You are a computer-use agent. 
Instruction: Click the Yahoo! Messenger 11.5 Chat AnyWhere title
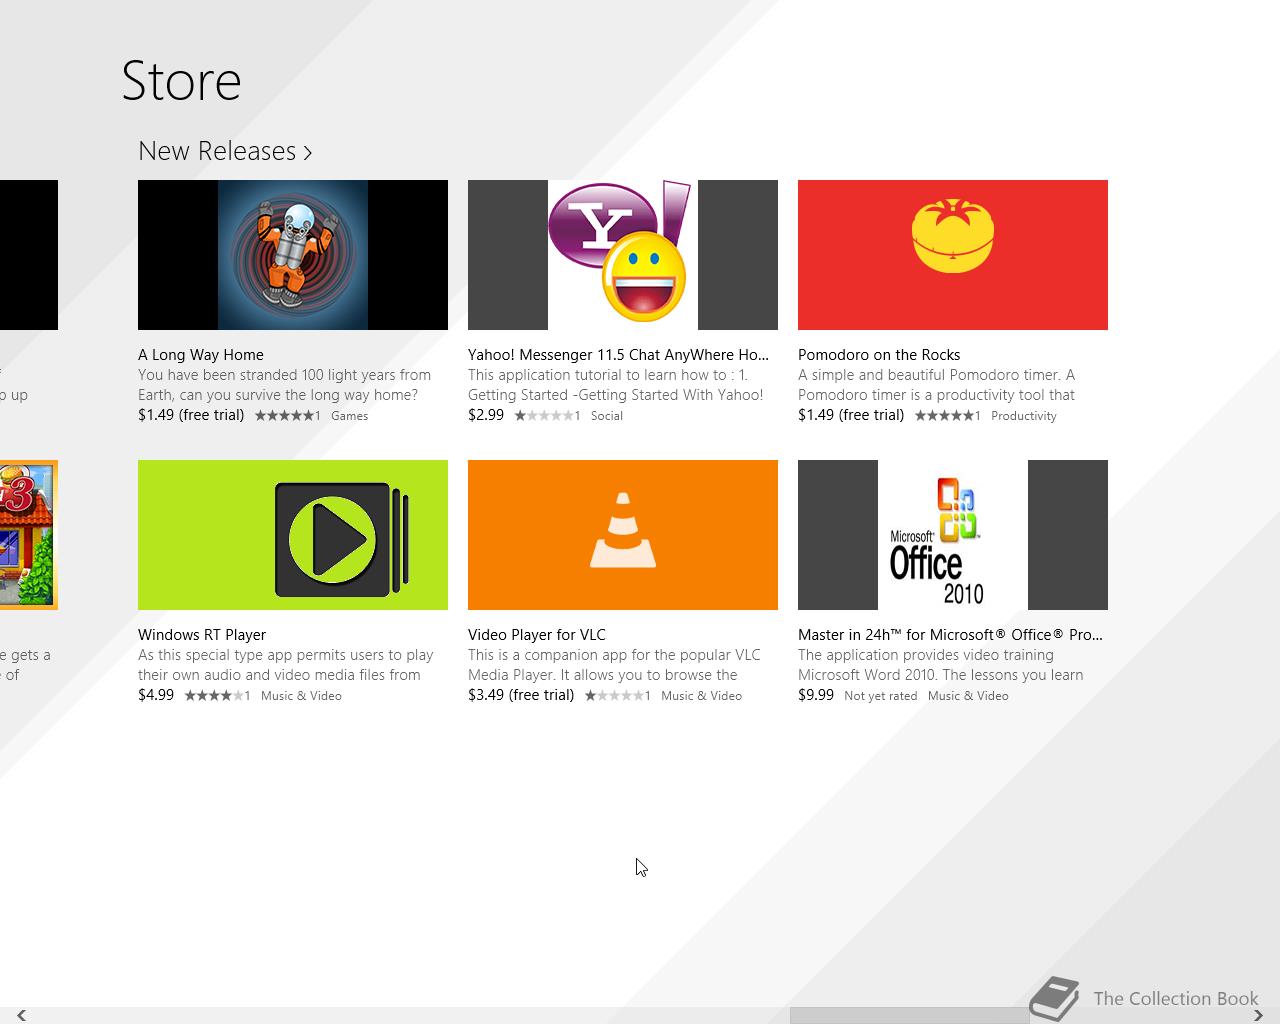(x=618, y=355)
